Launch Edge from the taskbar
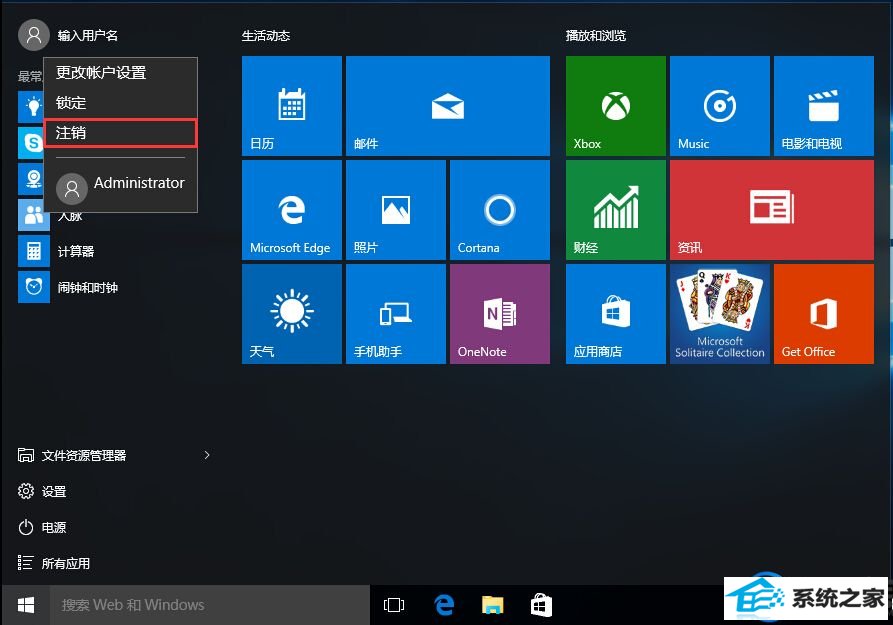893x625 pixels. pos(444,605)
